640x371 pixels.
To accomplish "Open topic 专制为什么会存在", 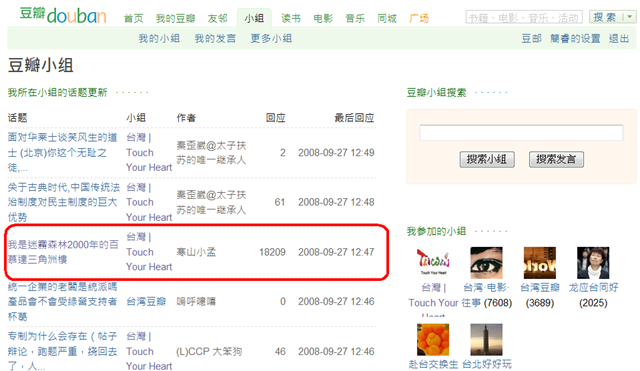I will tap(62, 351).
